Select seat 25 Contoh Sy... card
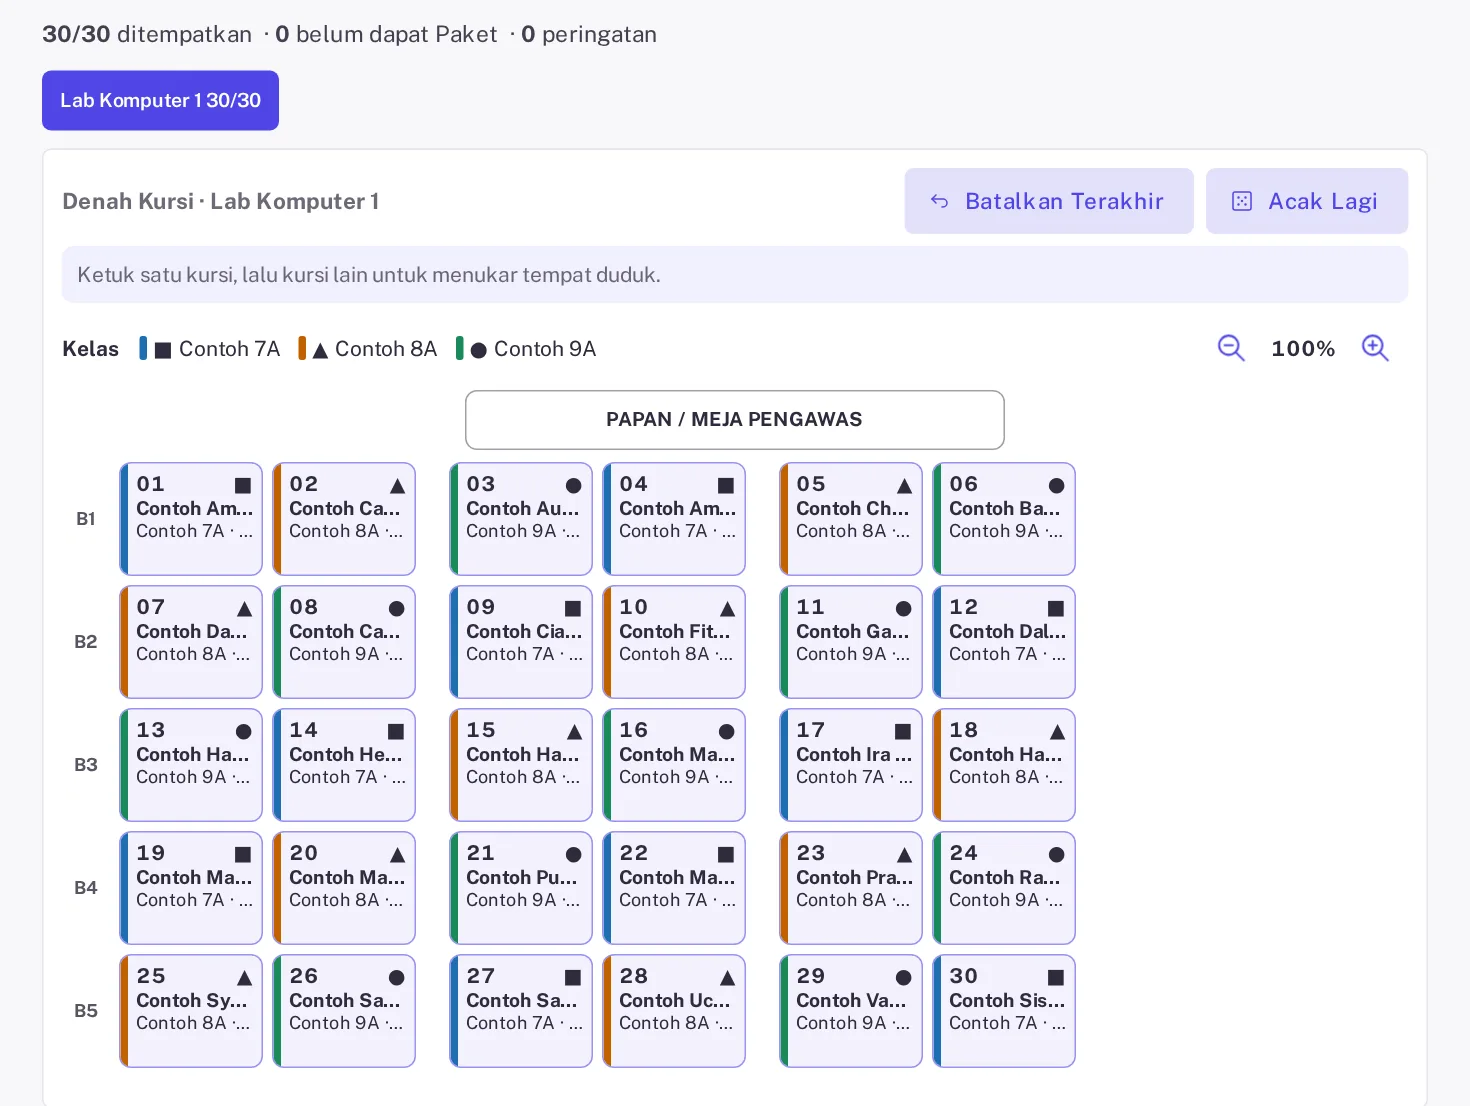The image size is (1470, 1106). tap(191, 1011)
